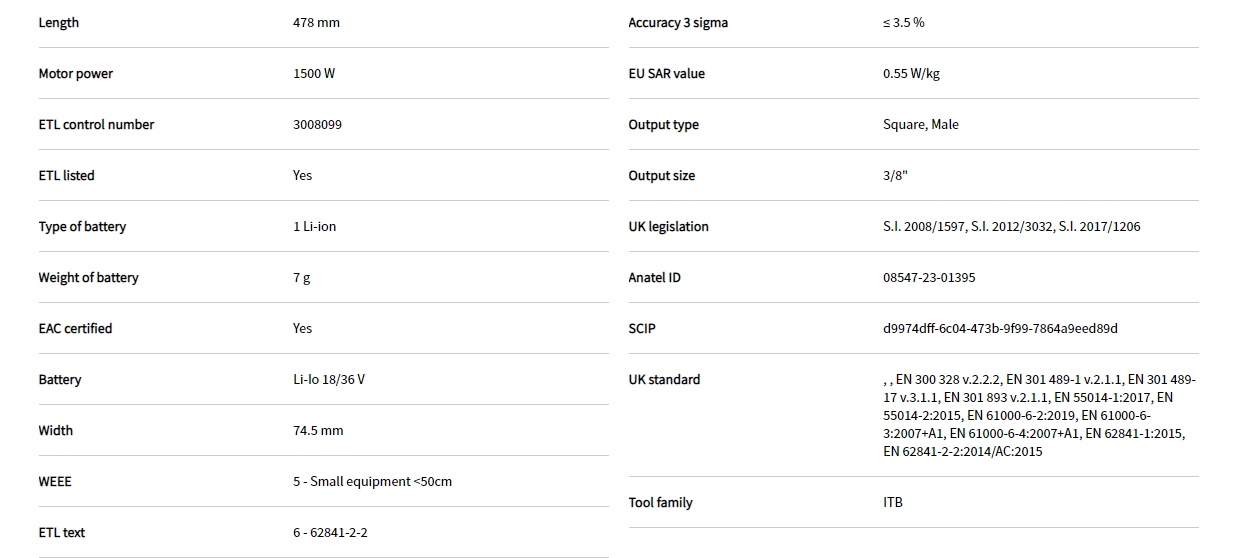Select the Width value 74.5 mm
The height and width of the screenshot is (558, 1247).
[x=318, y=431]
